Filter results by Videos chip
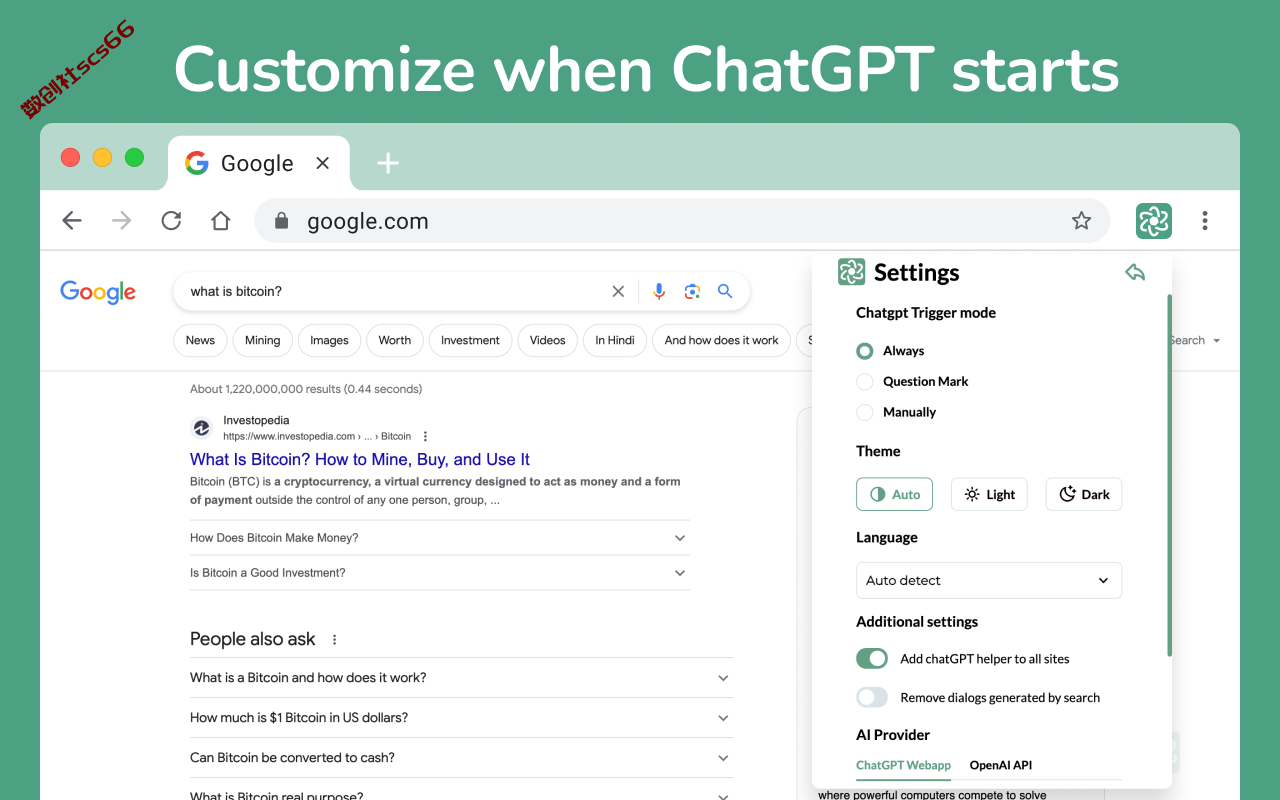Viewport: 1280px width, 800px height. pos(547,340)
